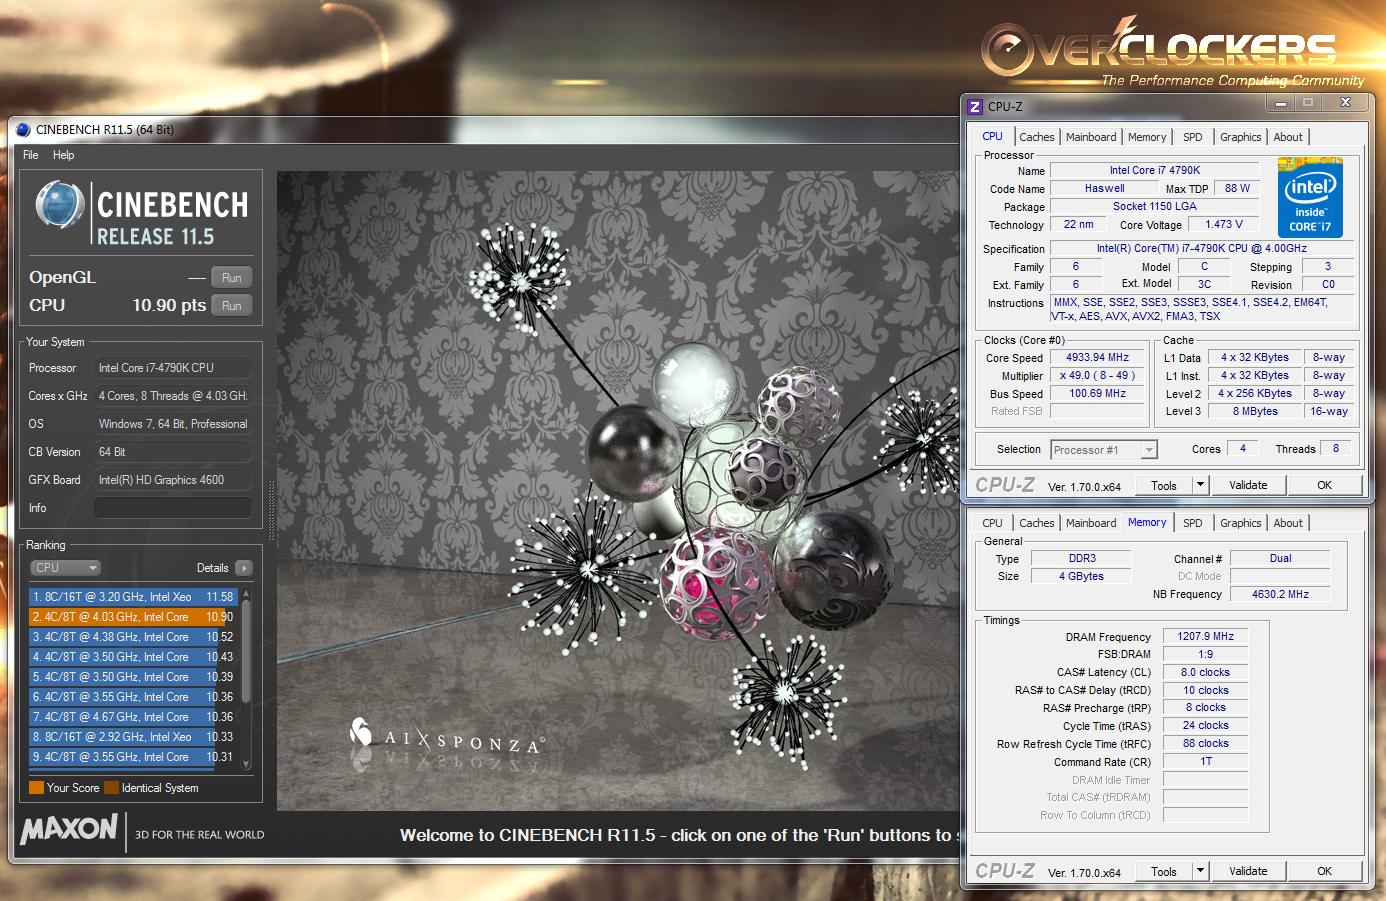Switch to Caches tab in upper CPU-Z
This screenshot has height=901, width=1386.
(1037, 137)
